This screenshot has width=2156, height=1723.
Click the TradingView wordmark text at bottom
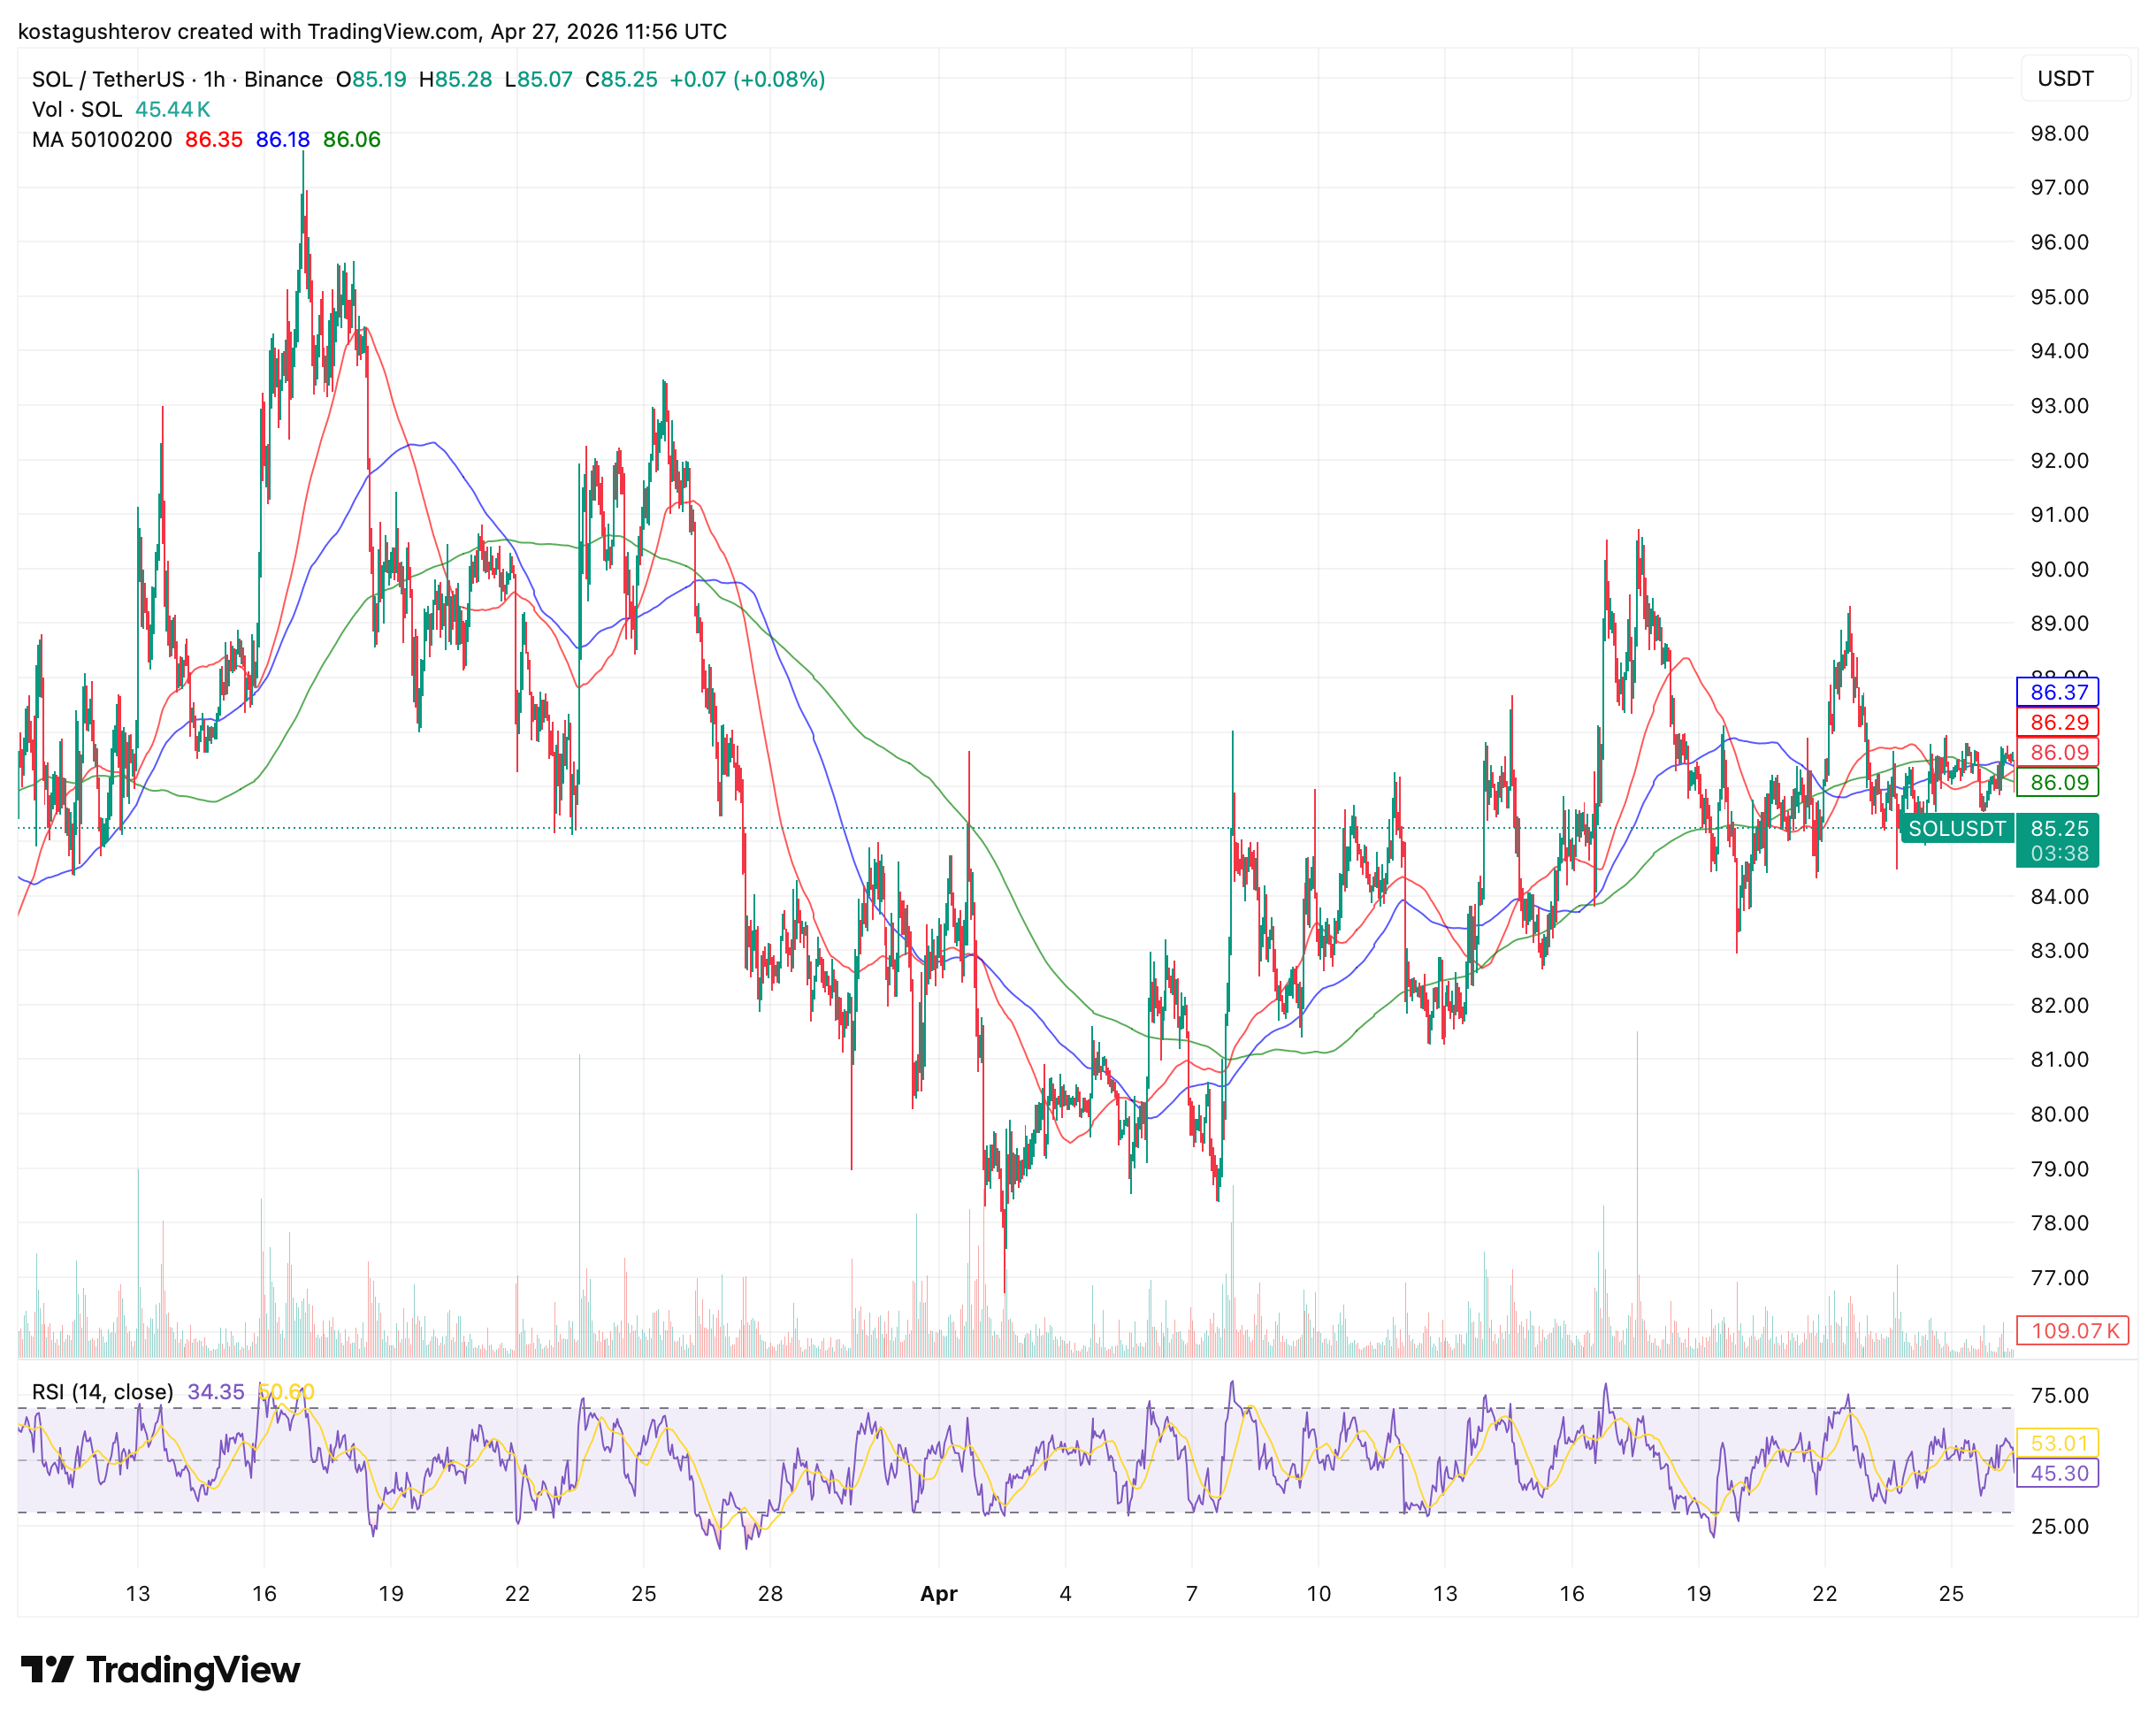point(192,1669)
